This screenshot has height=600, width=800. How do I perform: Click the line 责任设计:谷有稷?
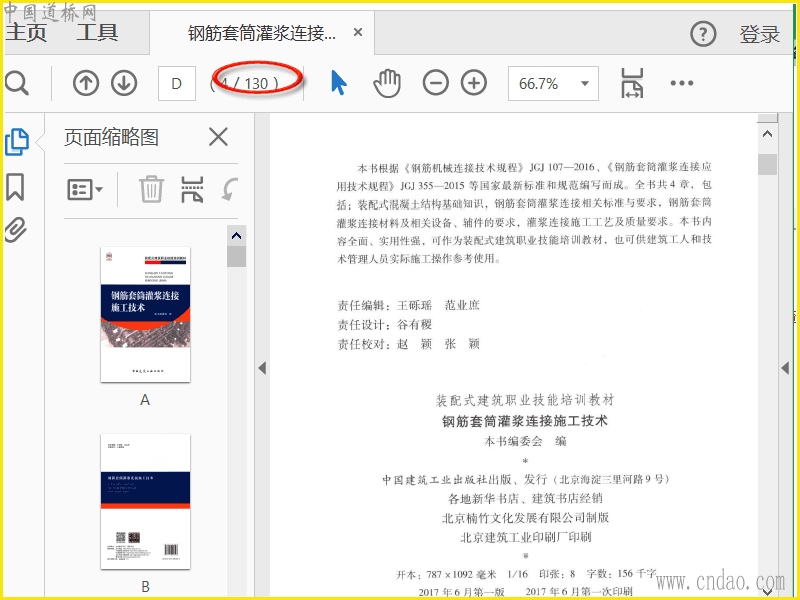point(385,324)
